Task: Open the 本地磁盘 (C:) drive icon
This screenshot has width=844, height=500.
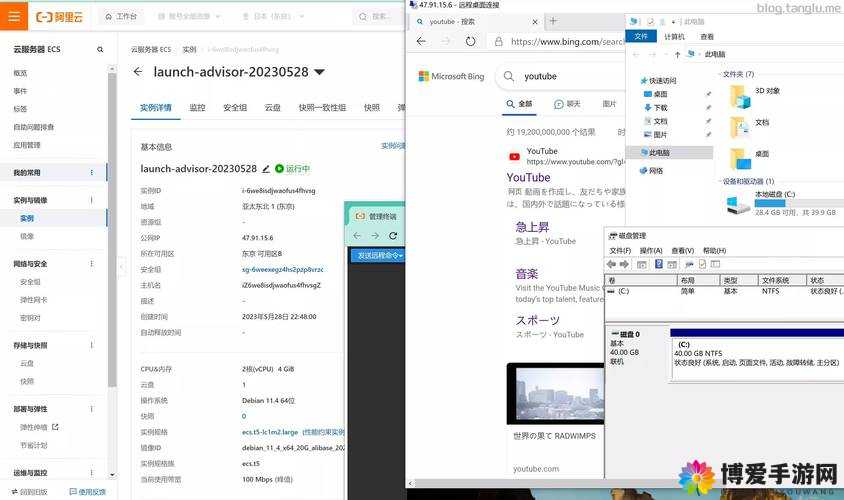Action: pos(738,205)
